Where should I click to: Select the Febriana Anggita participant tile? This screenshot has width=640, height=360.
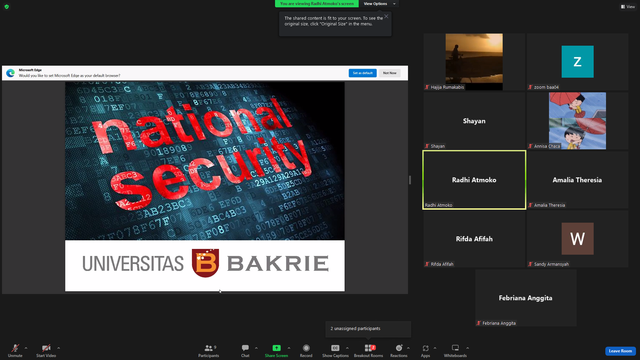tap(526, 298)
